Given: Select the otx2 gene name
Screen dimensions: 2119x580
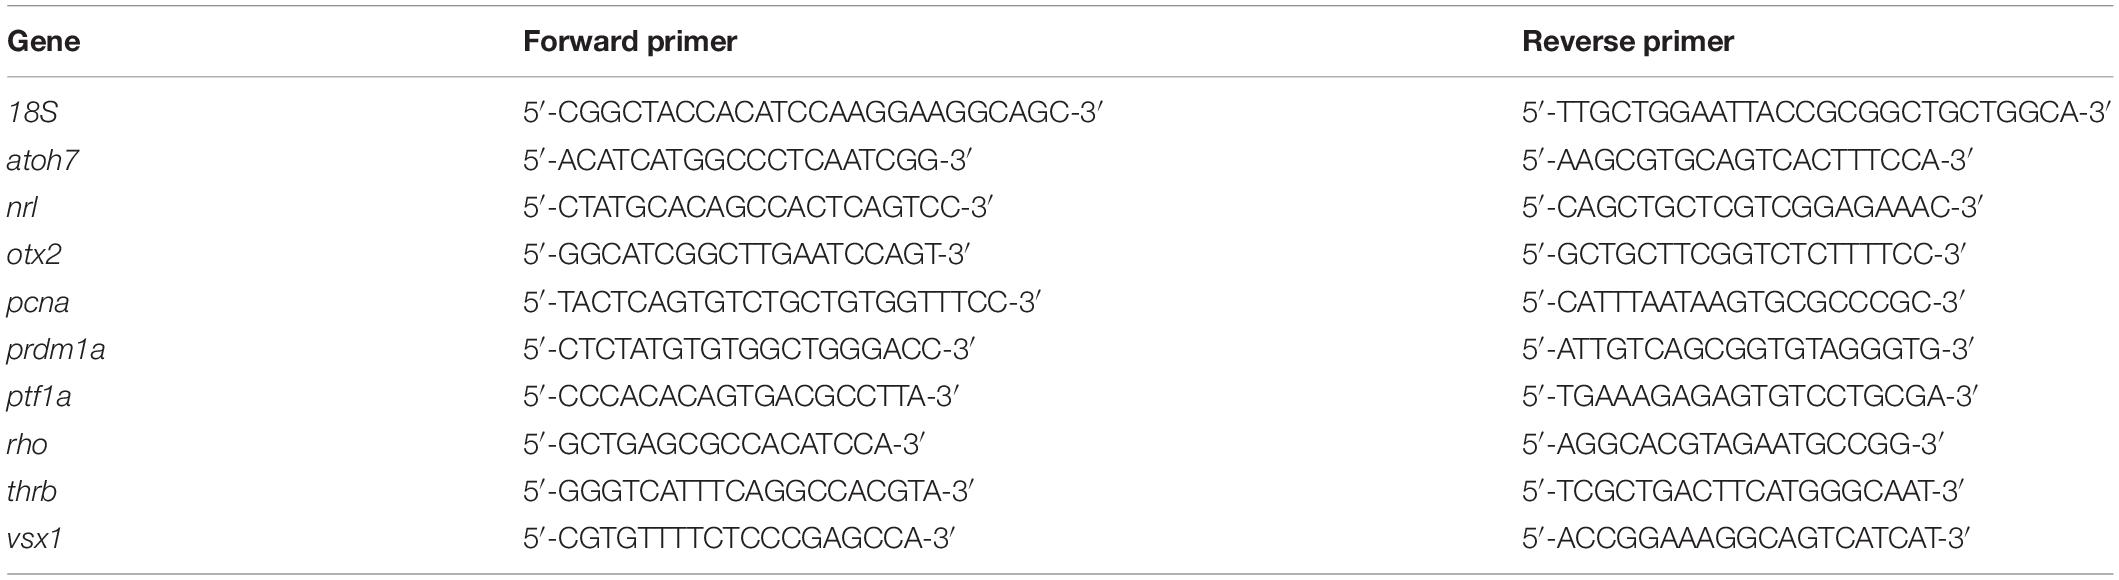Looking at the screenshot, I should pos(35,254).
